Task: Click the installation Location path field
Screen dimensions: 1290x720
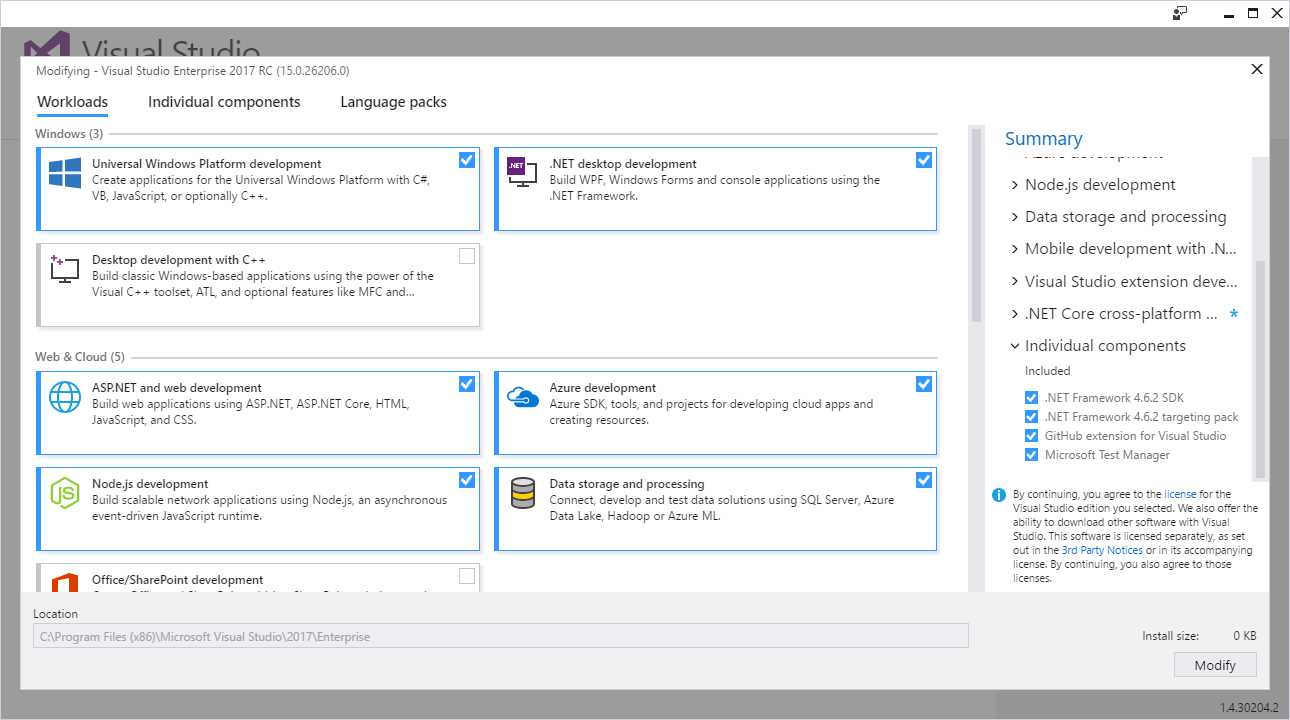Action: point(500,635)
